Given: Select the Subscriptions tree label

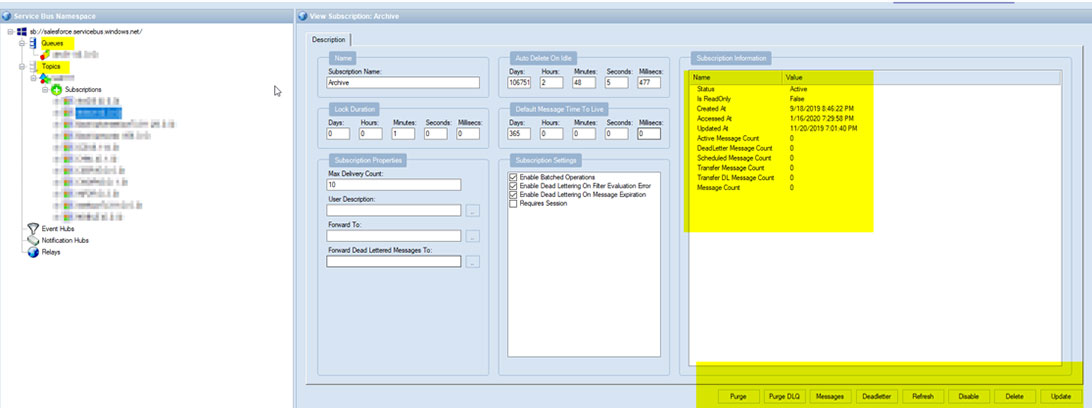Looking at the screenshot, I should 83,90.
